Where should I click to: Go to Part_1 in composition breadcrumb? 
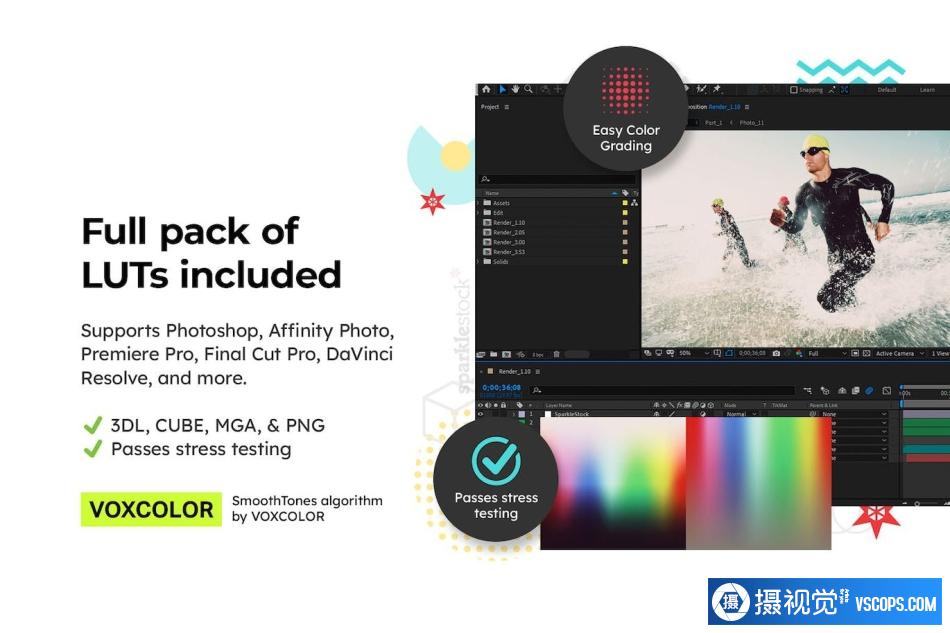[713, 123]
